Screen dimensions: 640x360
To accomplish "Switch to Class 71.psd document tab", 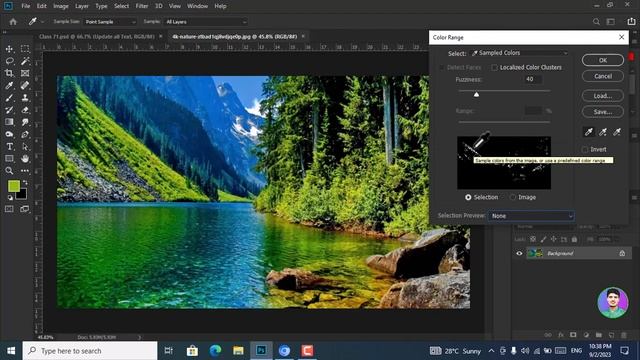I will pos(97,36).
